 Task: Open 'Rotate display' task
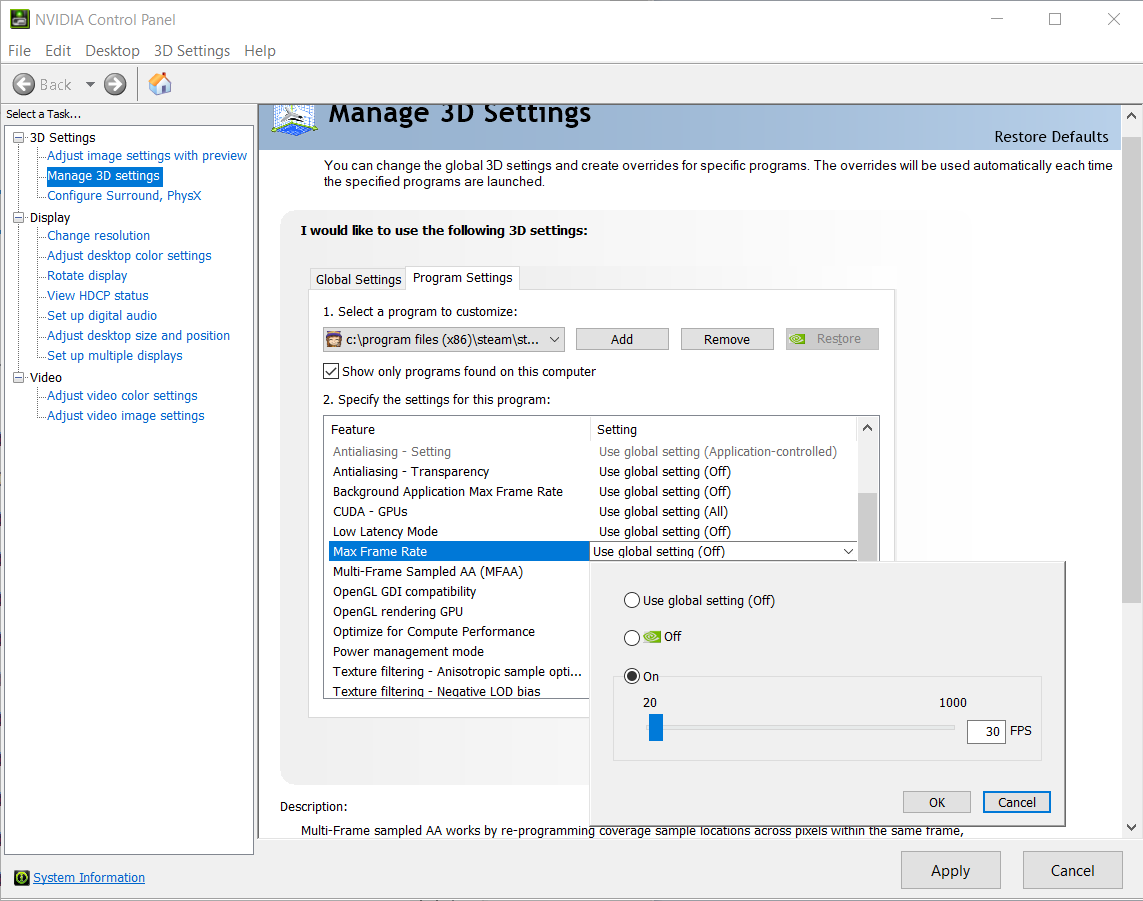tap(87, 276)
